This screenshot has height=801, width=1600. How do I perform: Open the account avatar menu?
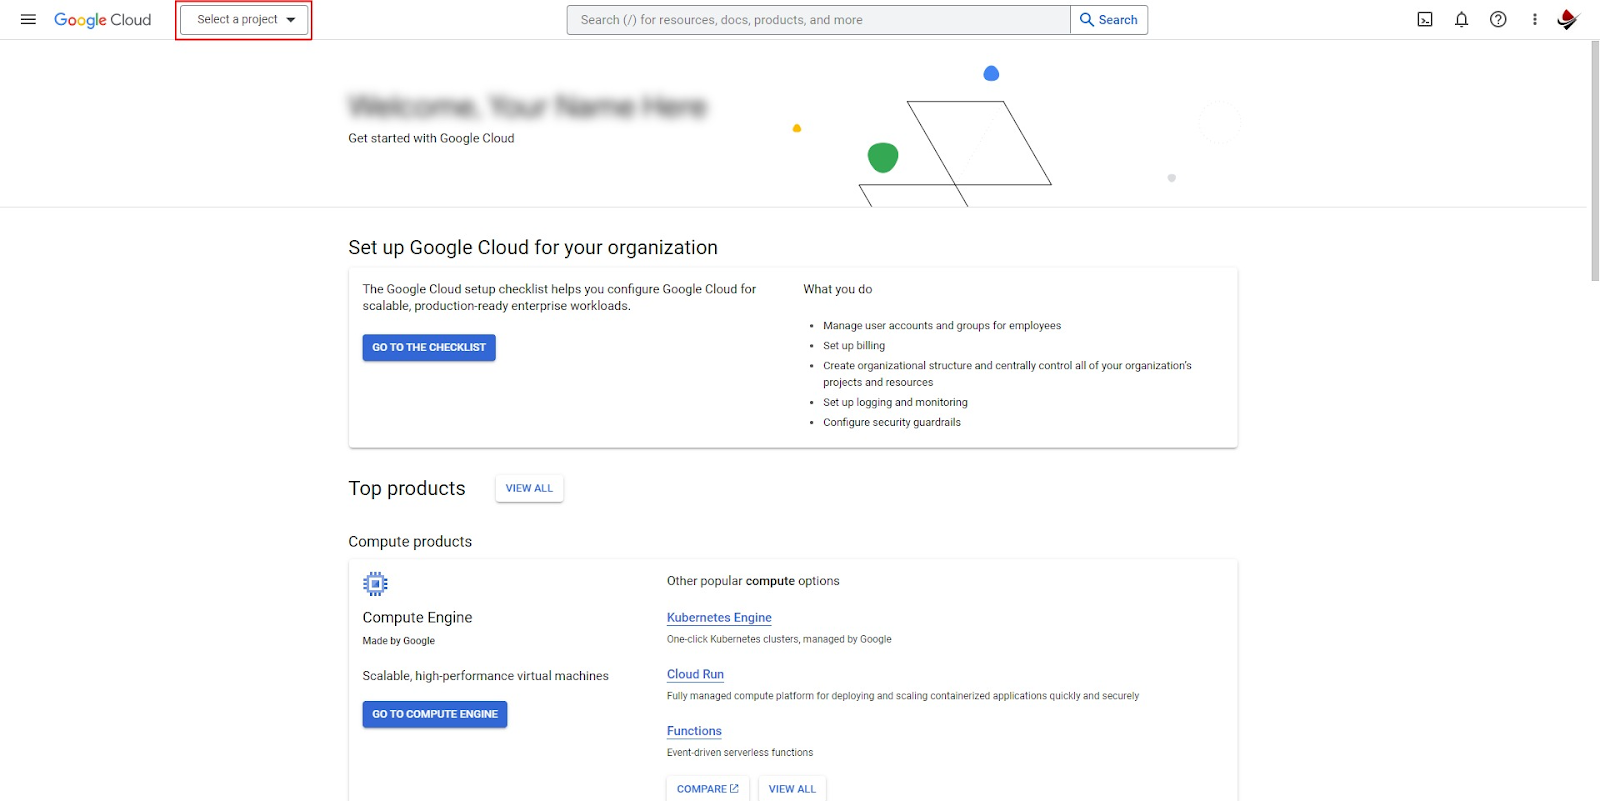[x=1567, y=20]
